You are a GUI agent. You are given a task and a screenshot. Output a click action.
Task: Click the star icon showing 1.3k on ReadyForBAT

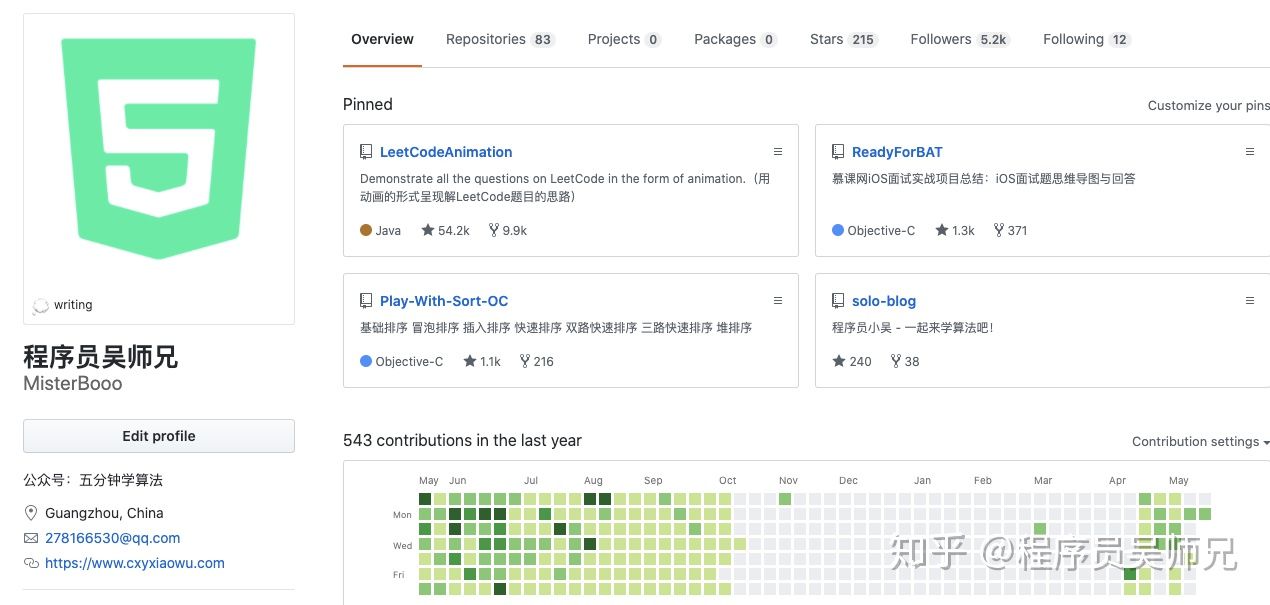tap(942, 230)
